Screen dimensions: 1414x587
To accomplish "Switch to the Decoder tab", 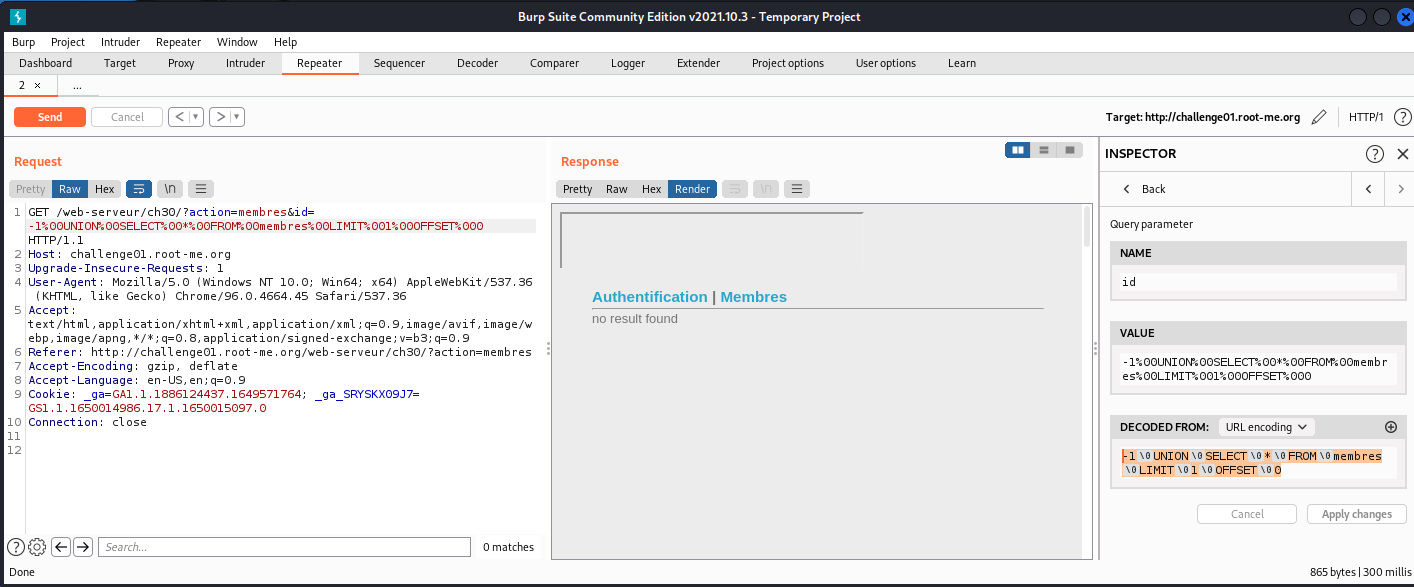I will 478,63.
